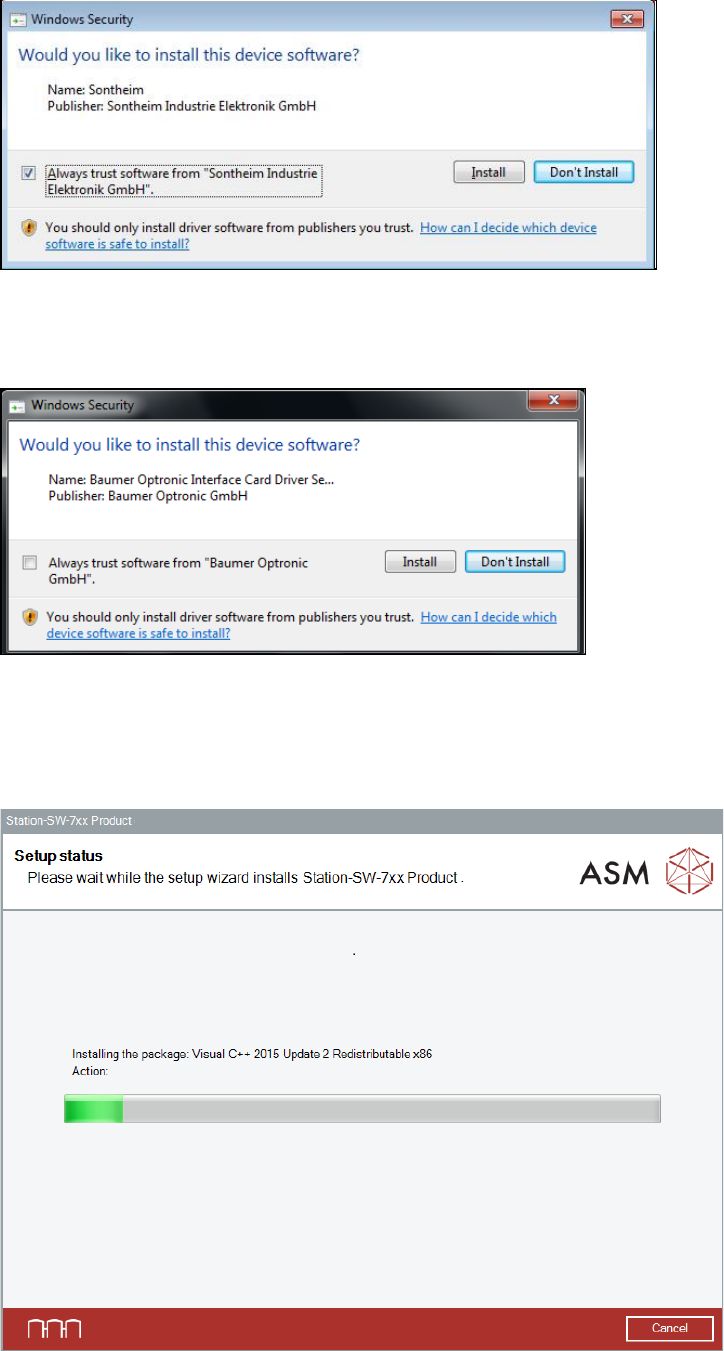Uncheck always trust Sontheim Industrie Elektronik software
Screen dimensions: 724x1351
(x=29, y=173)
